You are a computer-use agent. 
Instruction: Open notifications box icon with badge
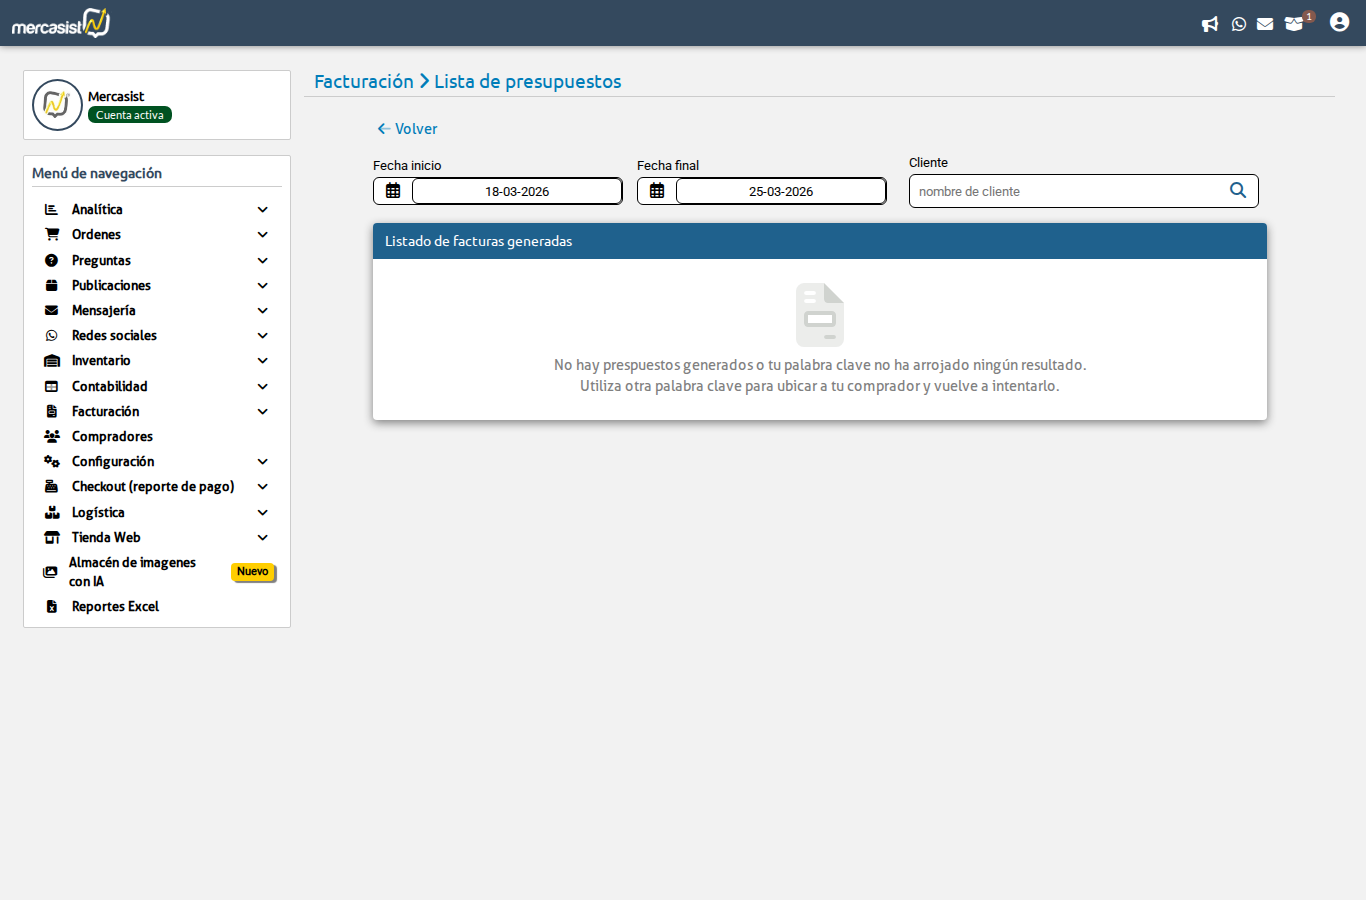1295,24
